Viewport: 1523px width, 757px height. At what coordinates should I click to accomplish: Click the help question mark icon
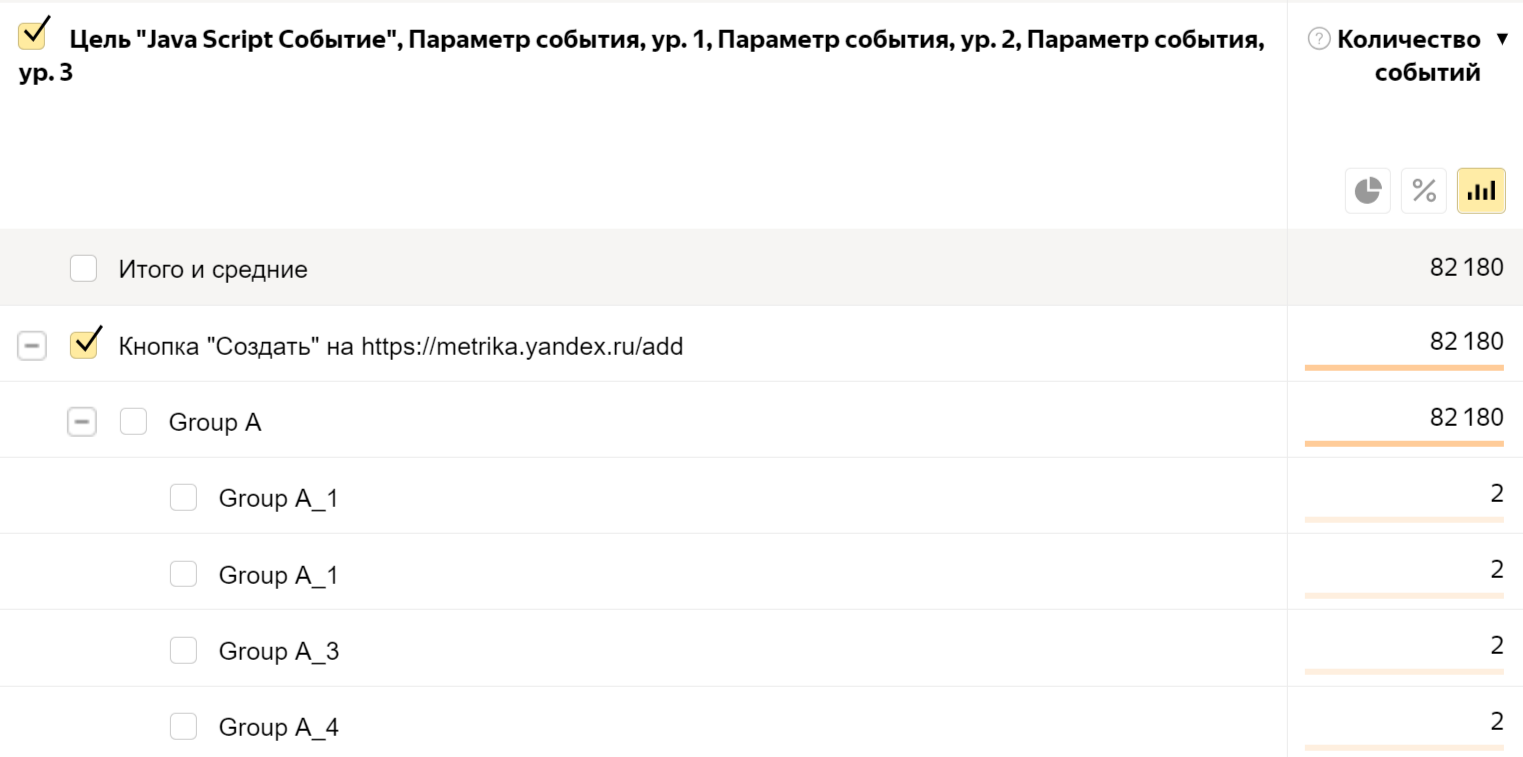pos(1319,39)
